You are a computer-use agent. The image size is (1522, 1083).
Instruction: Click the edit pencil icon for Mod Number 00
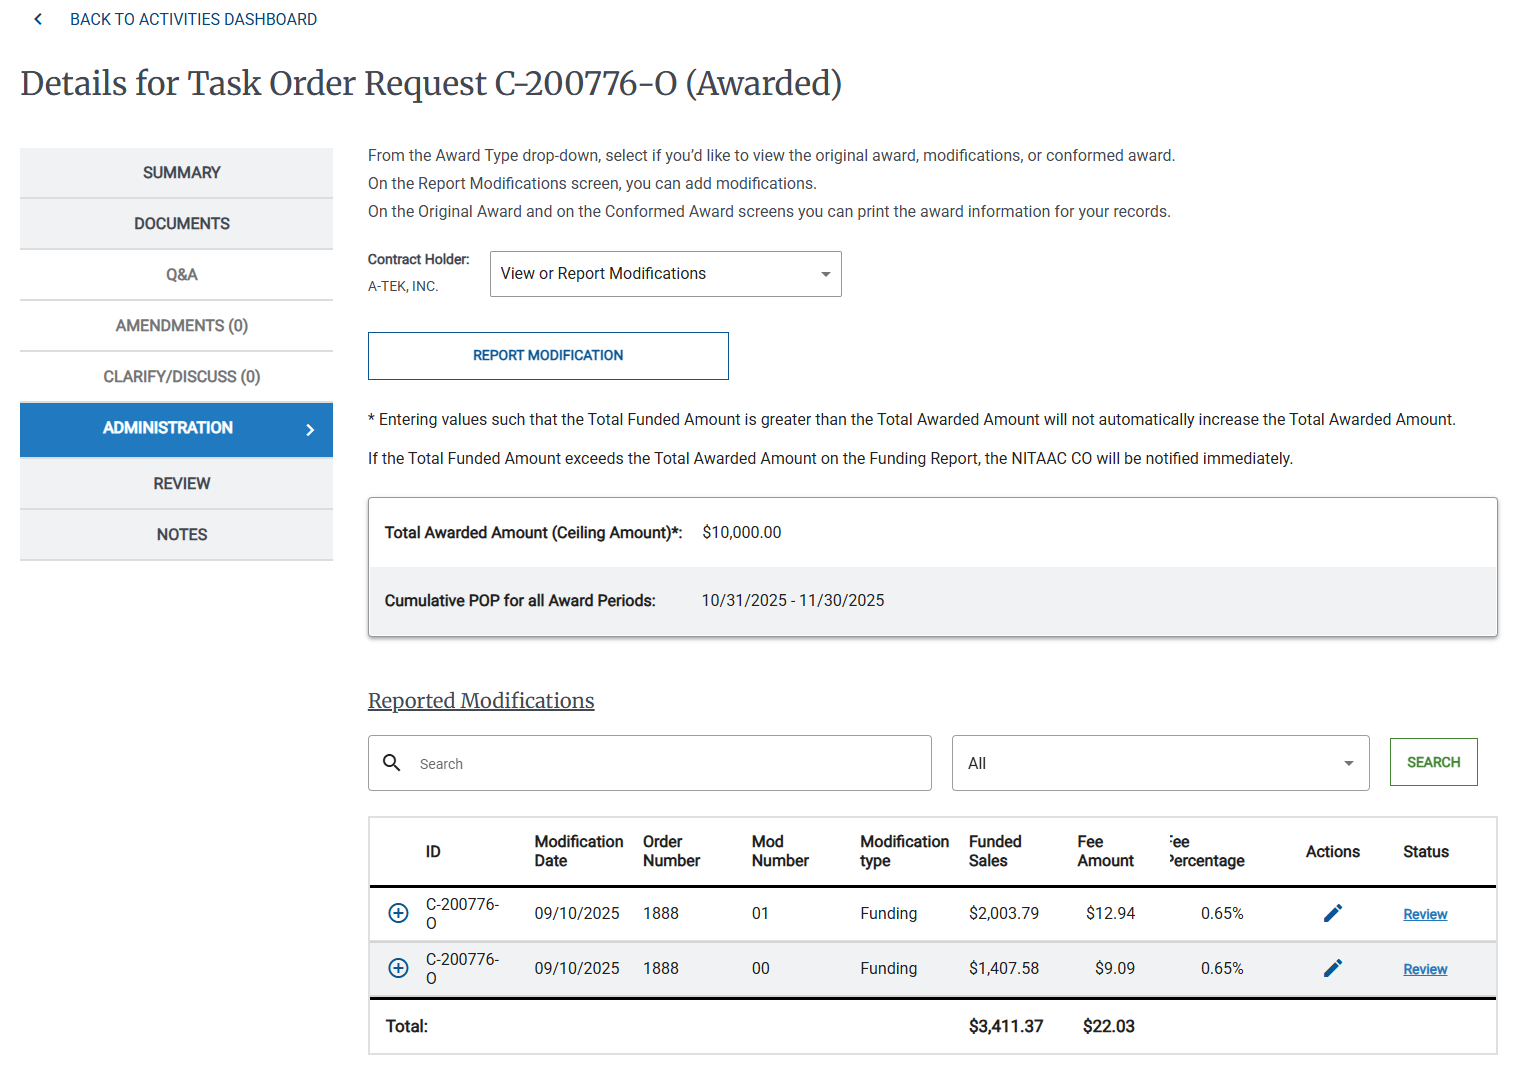[x=1333, y=967]
